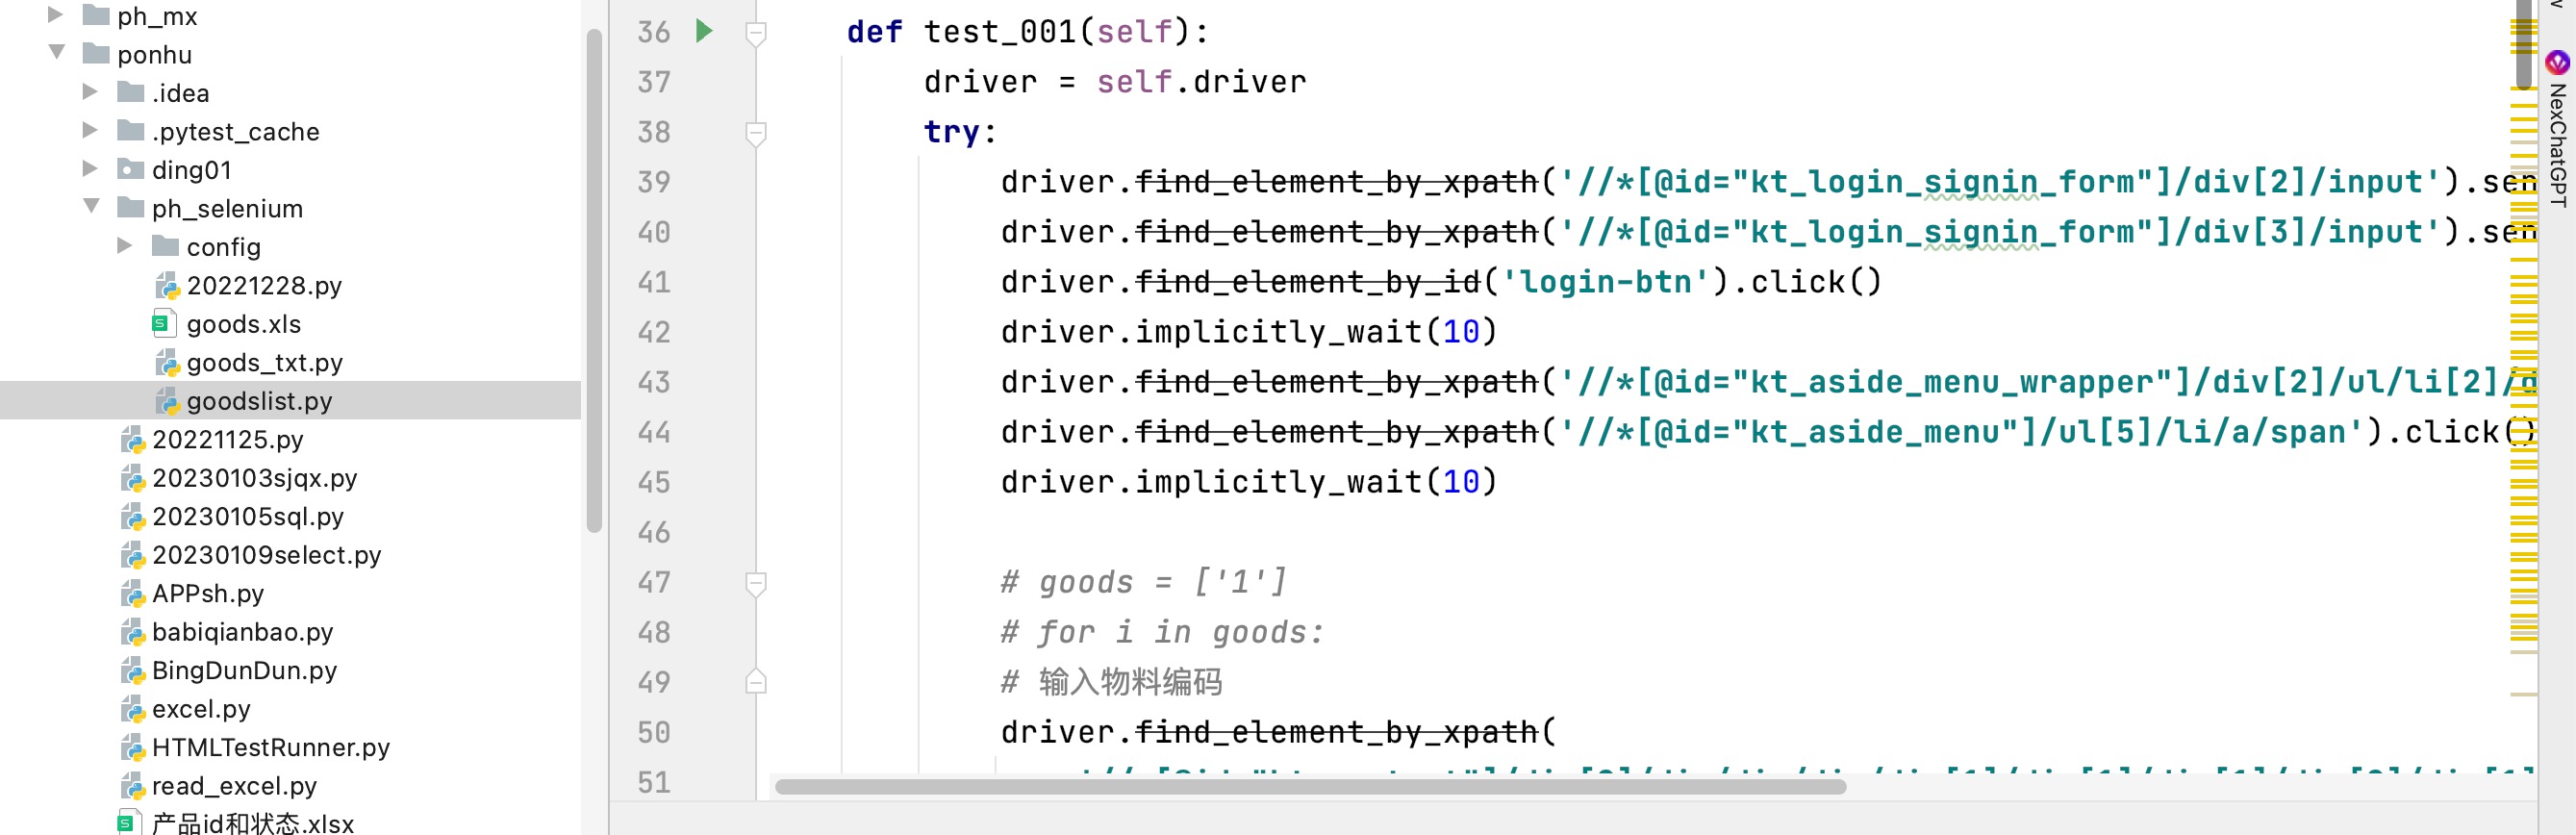
Task: Open HTMLTestRunner.py file
Action: tap(270, 747)
